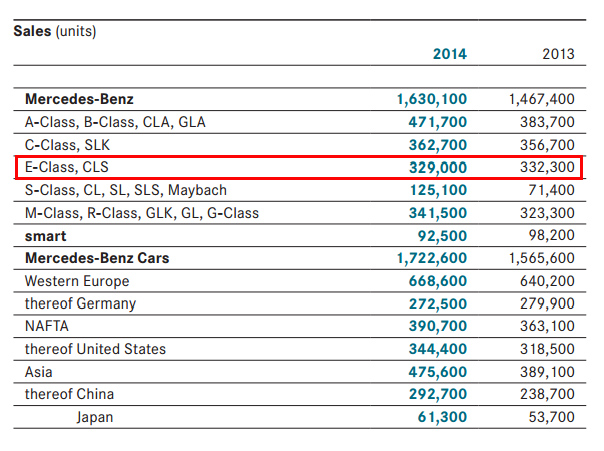Click the S-Class, CL, SL, SLS, Maybach label
The image size is (604, 451).
[x=125, y=190]
